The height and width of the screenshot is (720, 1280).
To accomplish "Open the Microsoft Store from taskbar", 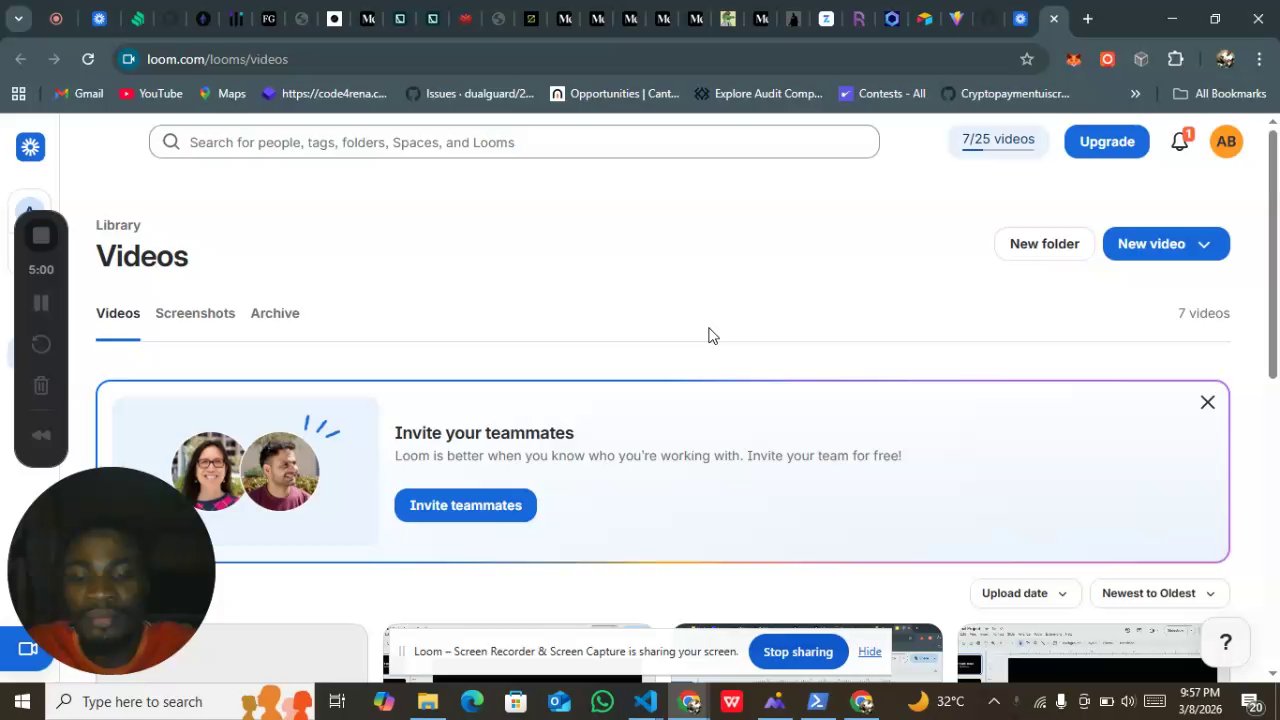I will pos(515,701).
